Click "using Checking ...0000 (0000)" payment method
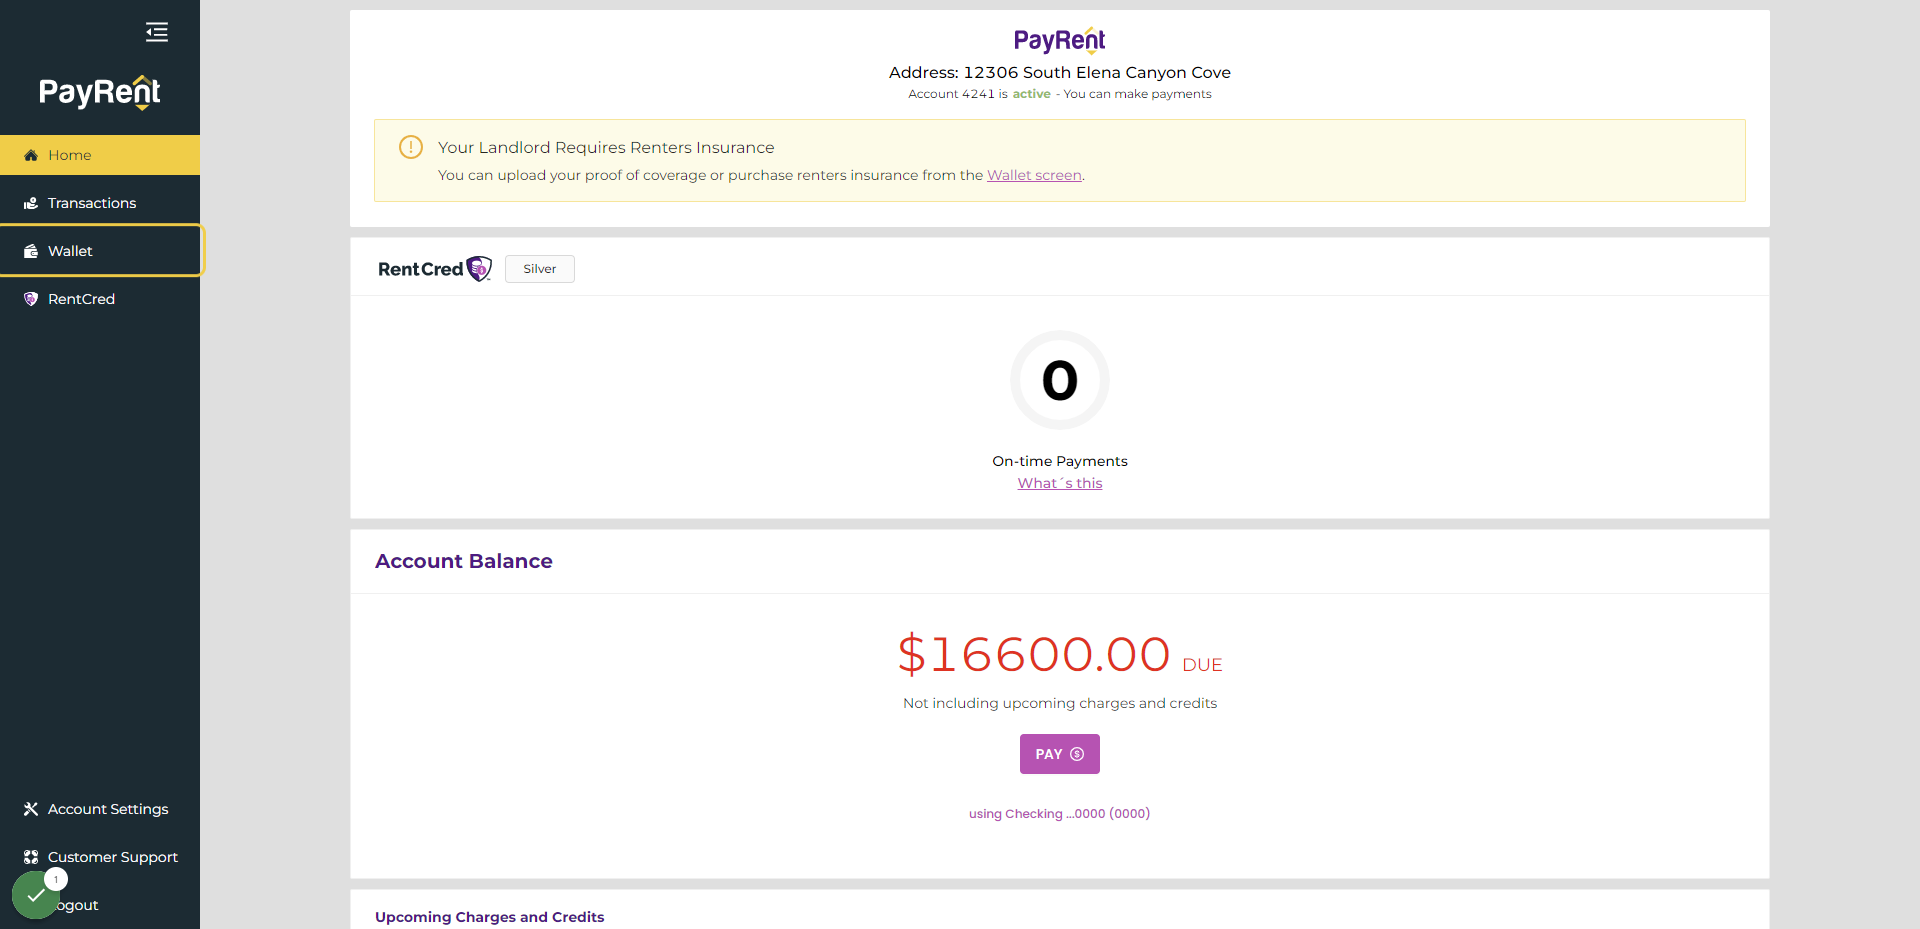The height and width of the screenshot is (929, 1920). [x=1060, y=814]
